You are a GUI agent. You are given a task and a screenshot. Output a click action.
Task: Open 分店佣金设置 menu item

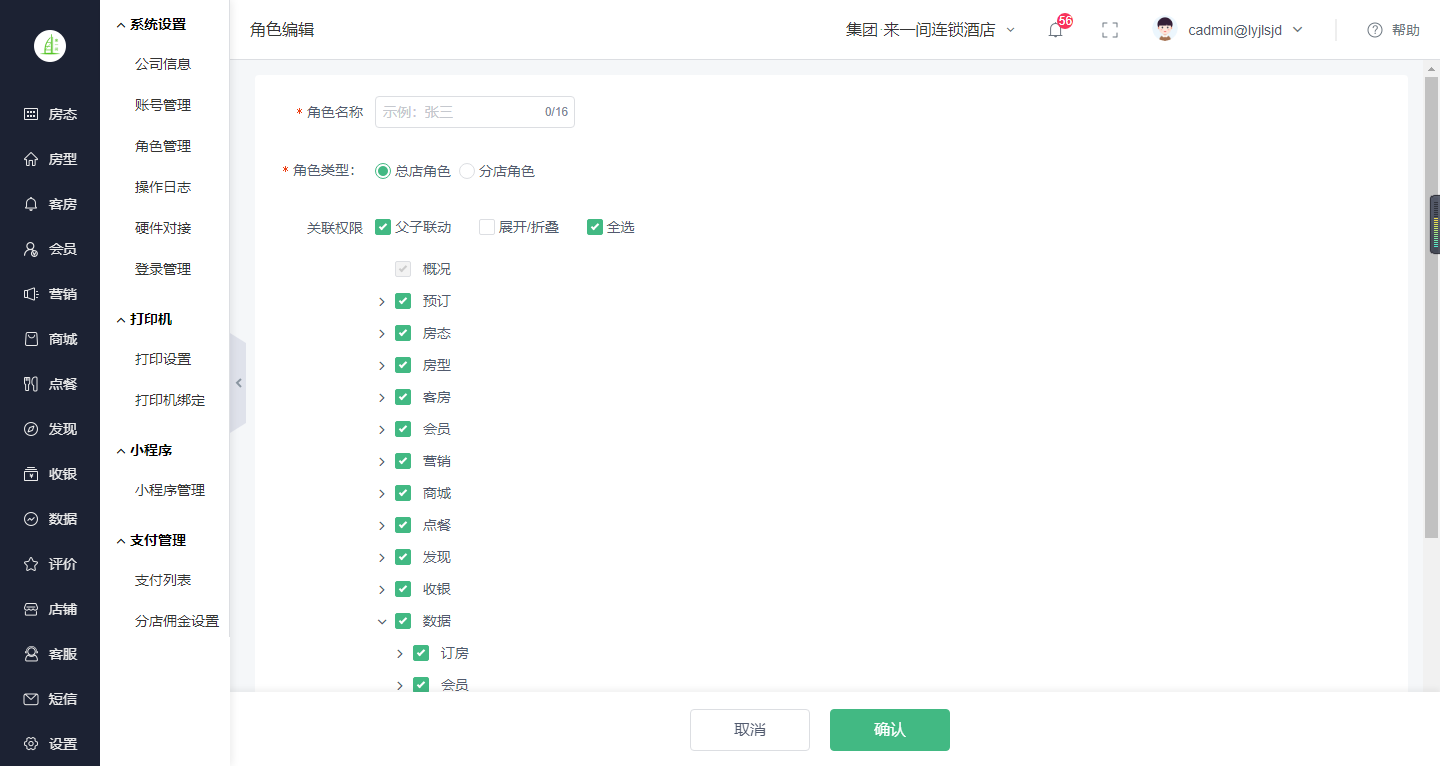point(177,621)
